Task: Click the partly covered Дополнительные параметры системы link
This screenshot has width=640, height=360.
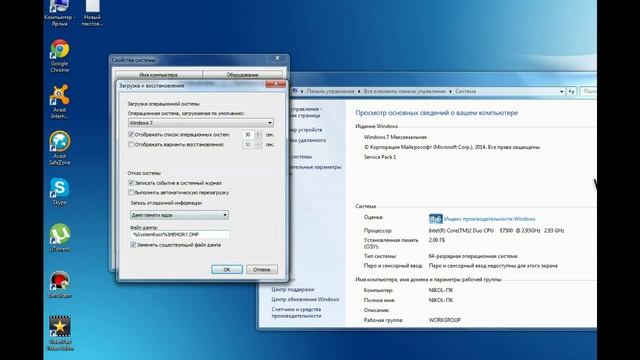Action: pyautogui.click(x=315, y=167)
